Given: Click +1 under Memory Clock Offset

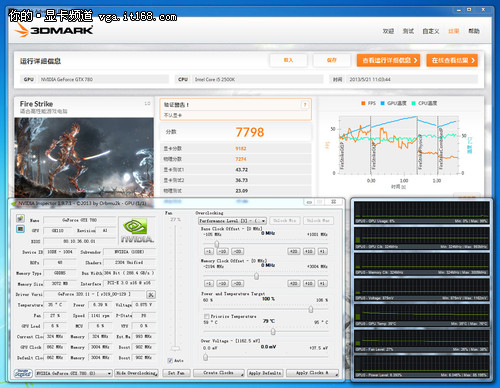Looking at the screenshot, I should 322,283.
